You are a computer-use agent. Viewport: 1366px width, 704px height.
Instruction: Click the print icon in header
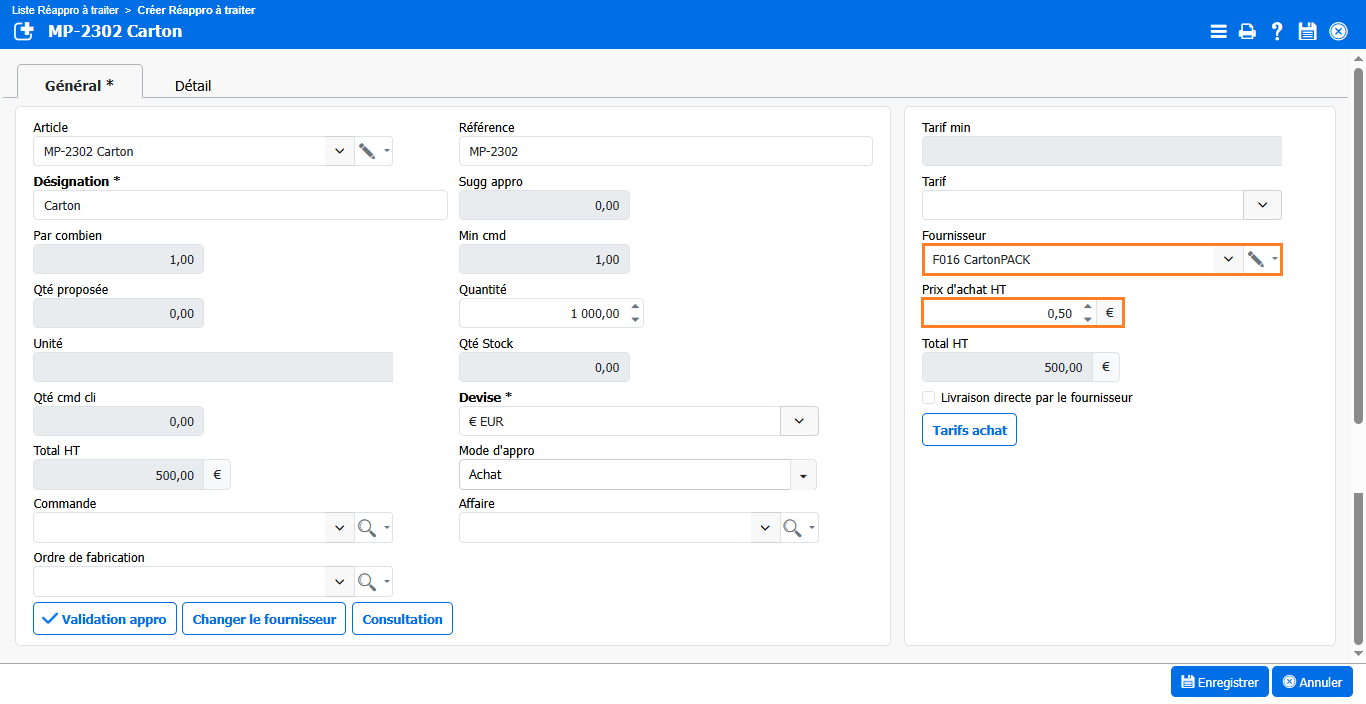pyautogui.click(x=1247, y=31)
